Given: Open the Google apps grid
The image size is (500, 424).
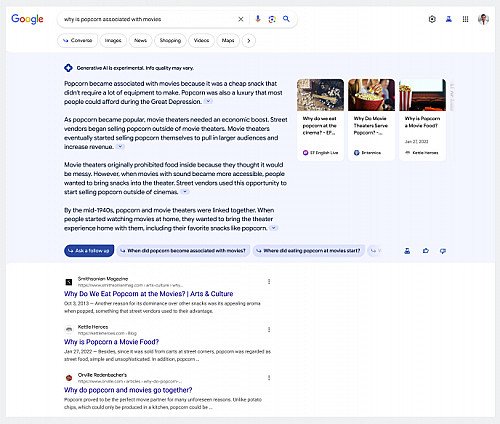Looking at the screenshot, I should click(x=465, y=19).
